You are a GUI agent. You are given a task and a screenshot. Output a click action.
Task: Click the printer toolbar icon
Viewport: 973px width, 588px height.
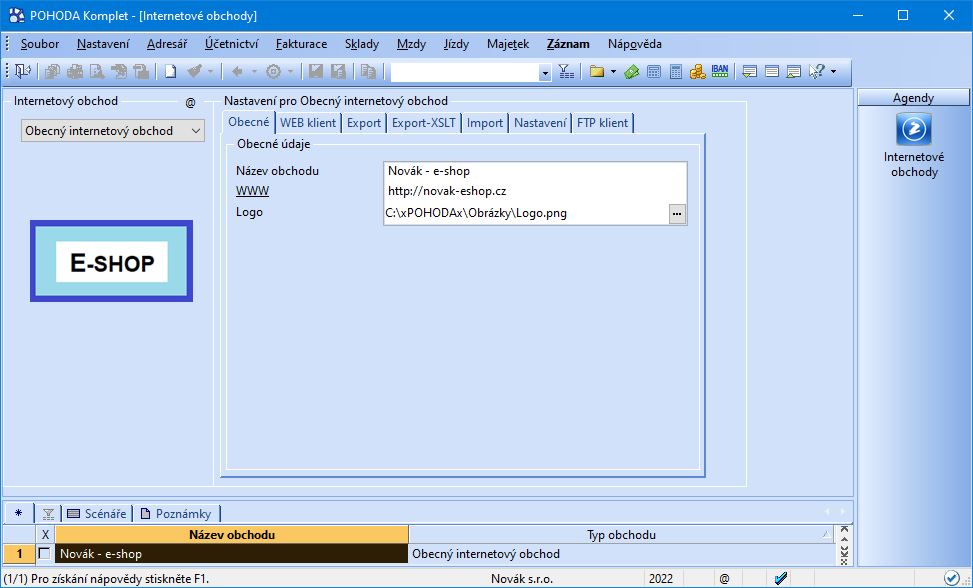click(75, 72)
